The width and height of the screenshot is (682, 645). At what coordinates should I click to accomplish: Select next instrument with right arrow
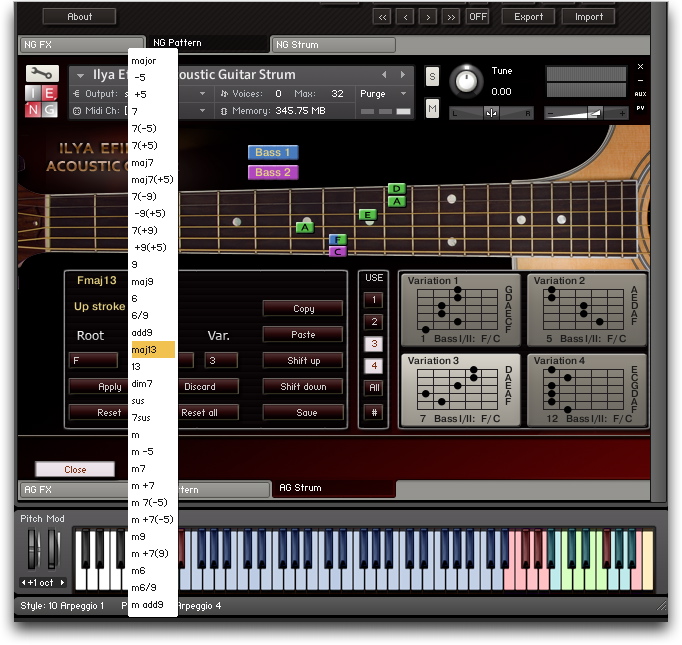click(x=403, y=75)
